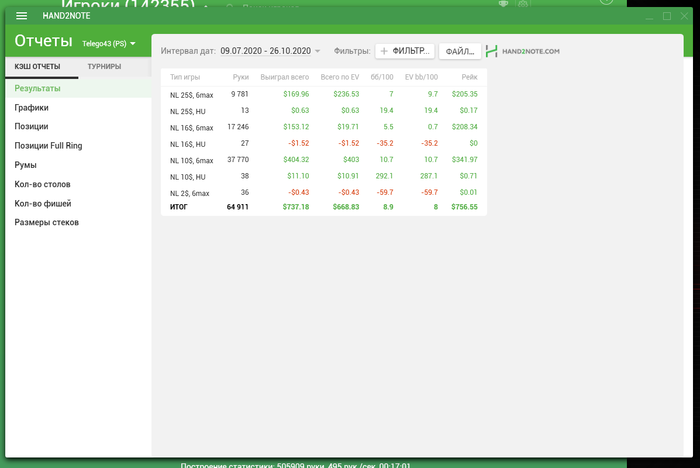The image size is (700, 468).
Task: Open the hamburger menu icon
Action: pyautogui.click(x=21, y=16)
